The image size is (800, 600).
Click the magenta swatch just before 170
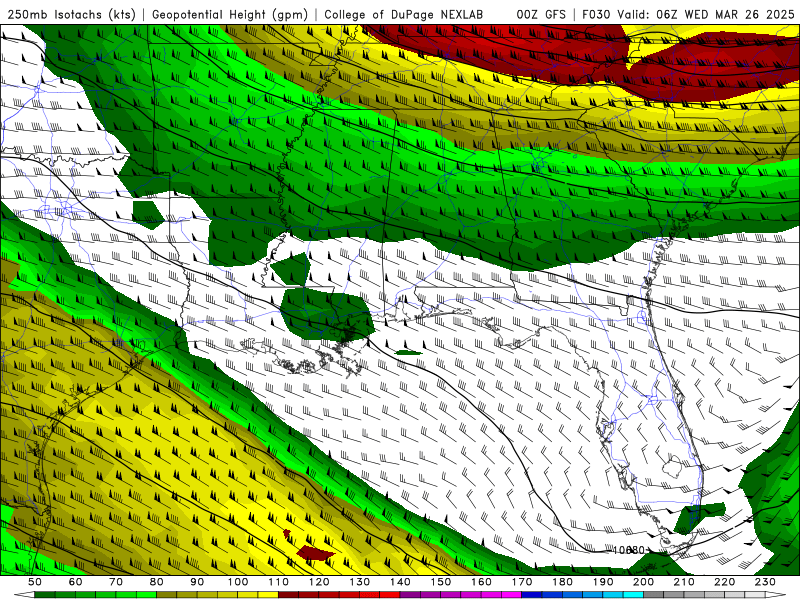(511, 595)
